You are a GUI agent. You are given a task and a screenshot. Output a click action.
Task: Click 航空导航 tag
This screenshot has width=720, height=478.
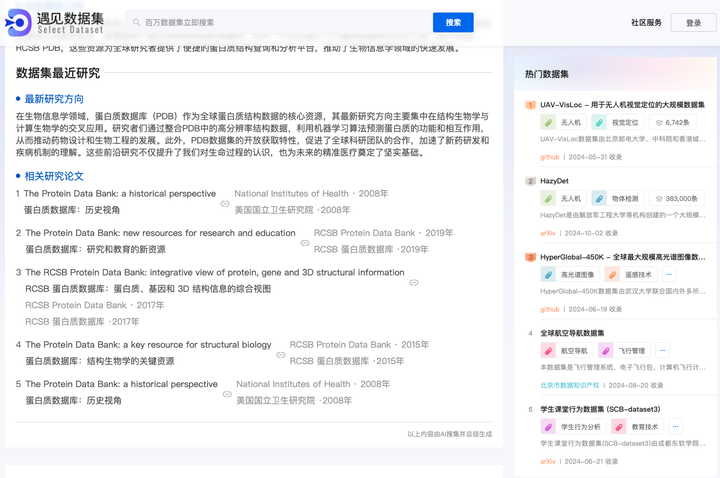click(567, 351)
